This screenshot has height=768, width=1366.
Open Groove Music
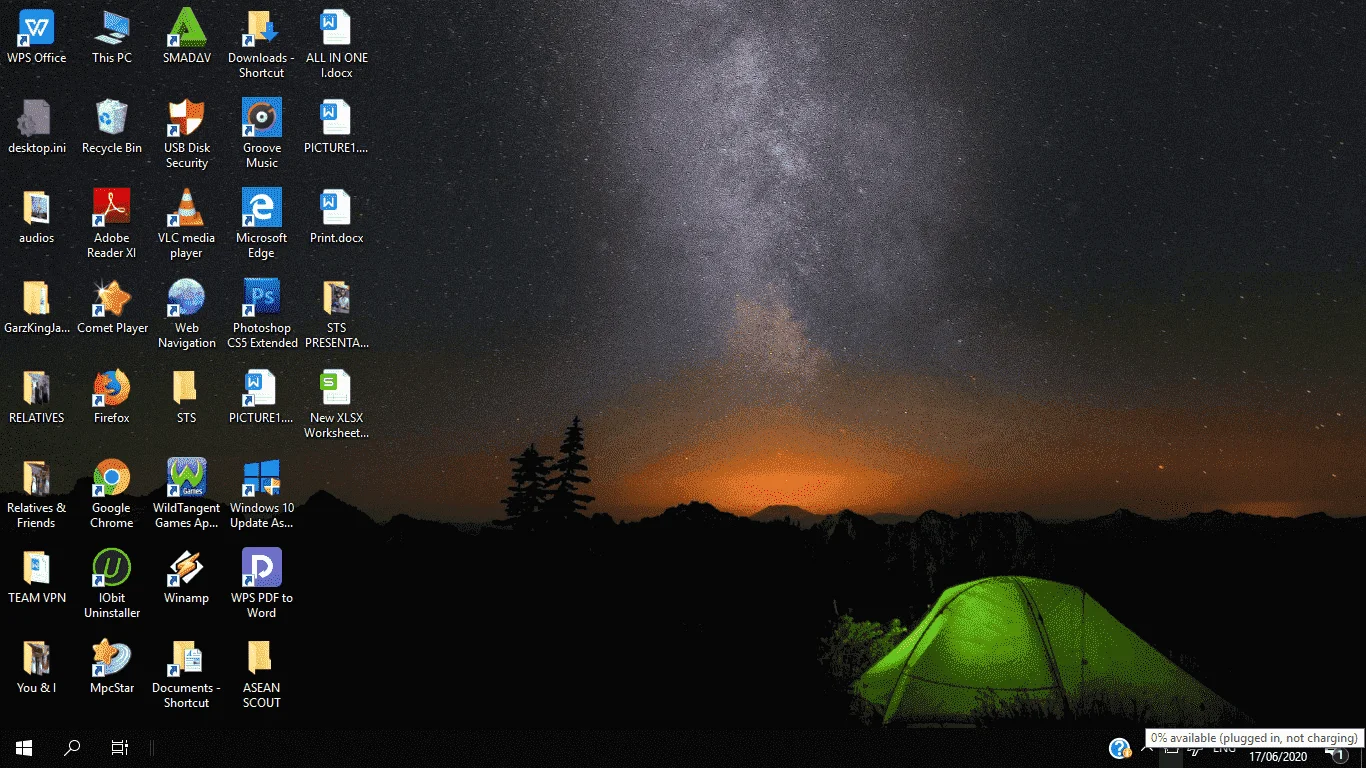pyautogui.click(x=262, y=134)
